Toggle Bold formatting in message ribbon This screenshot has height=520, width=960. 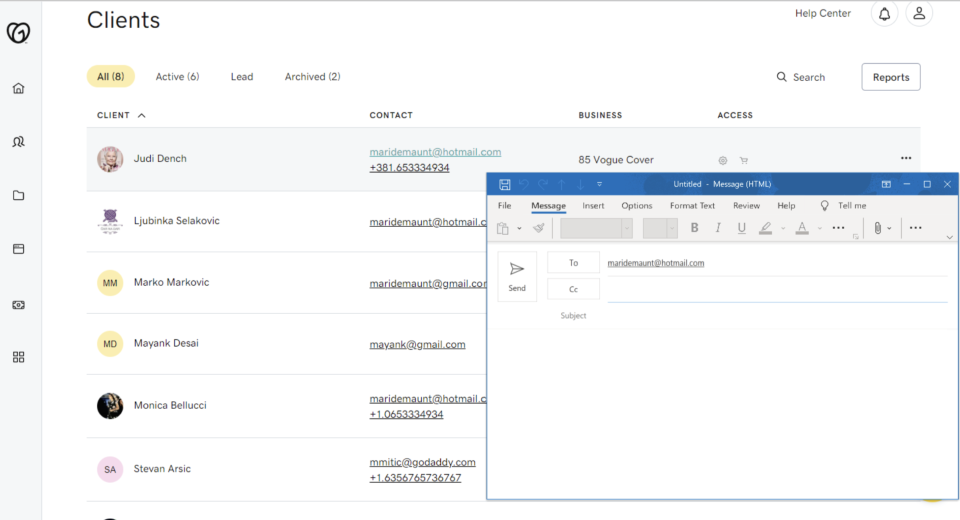tap(694, 228)
